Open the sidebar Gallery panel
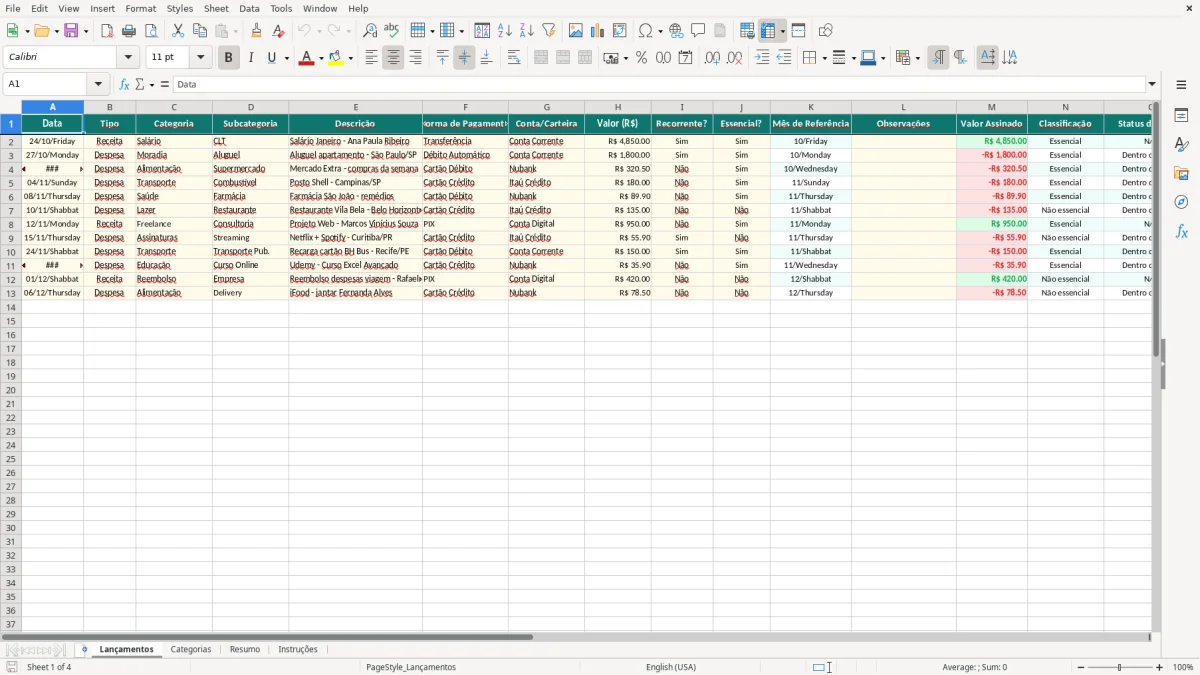This screenshot has height=675, width=1200. click(1181, 173)
